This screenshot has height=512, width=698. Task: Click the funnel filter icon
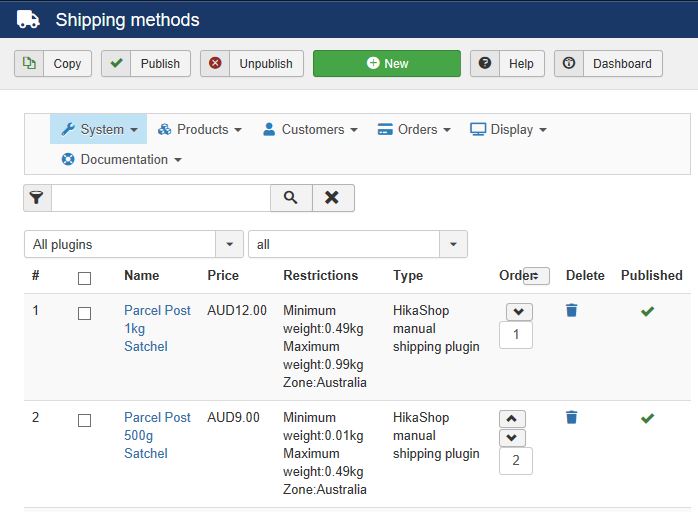[x=37, y=198]
